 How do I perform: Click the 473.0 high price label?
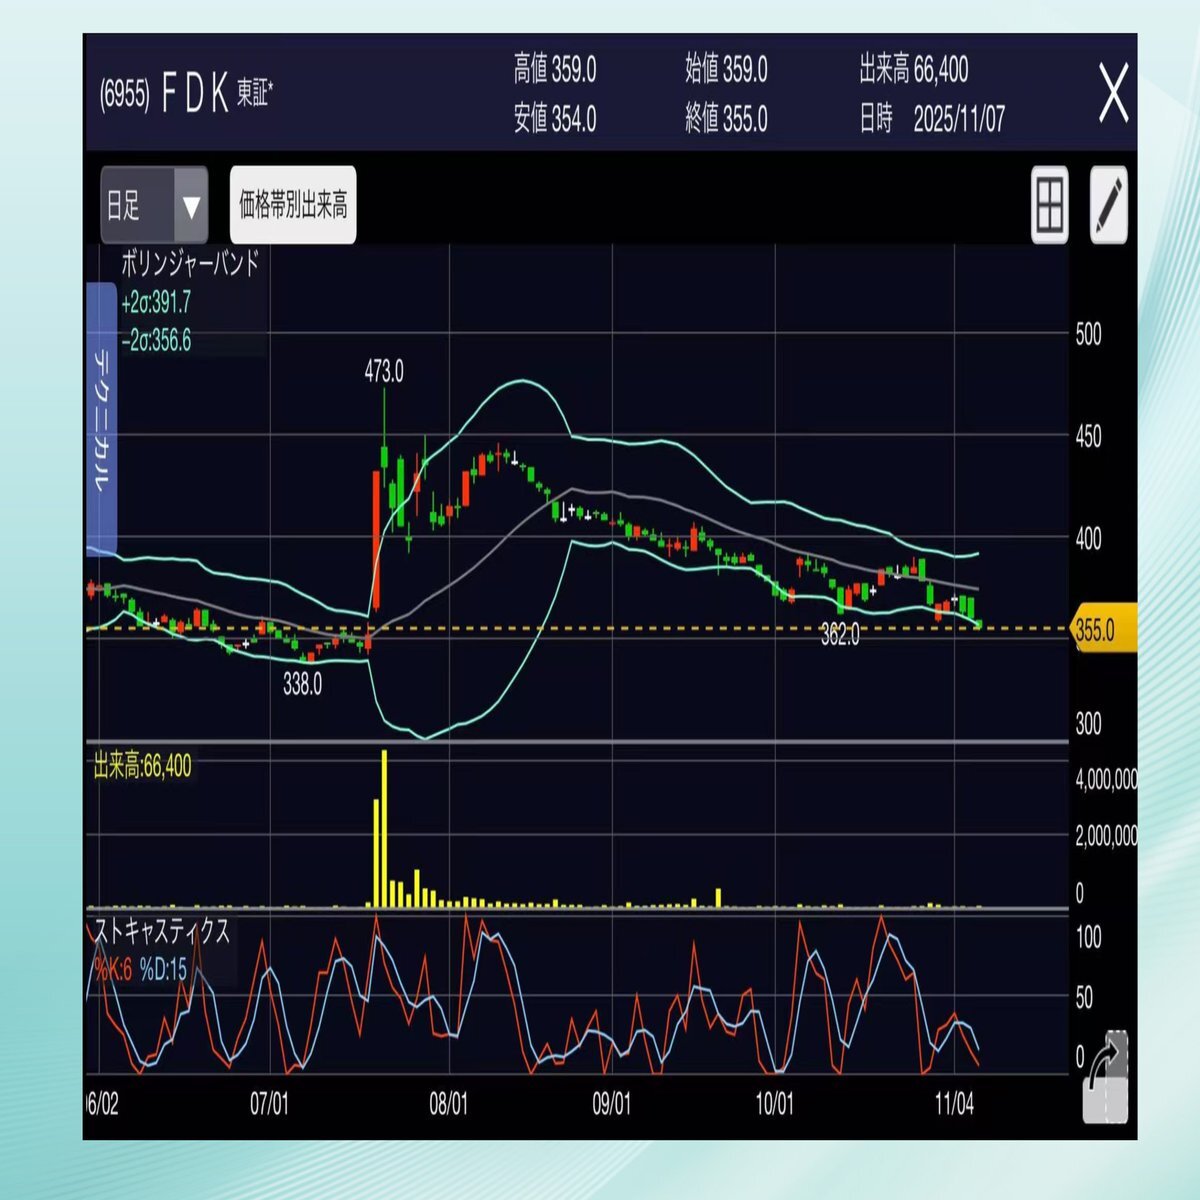point(384,372)
